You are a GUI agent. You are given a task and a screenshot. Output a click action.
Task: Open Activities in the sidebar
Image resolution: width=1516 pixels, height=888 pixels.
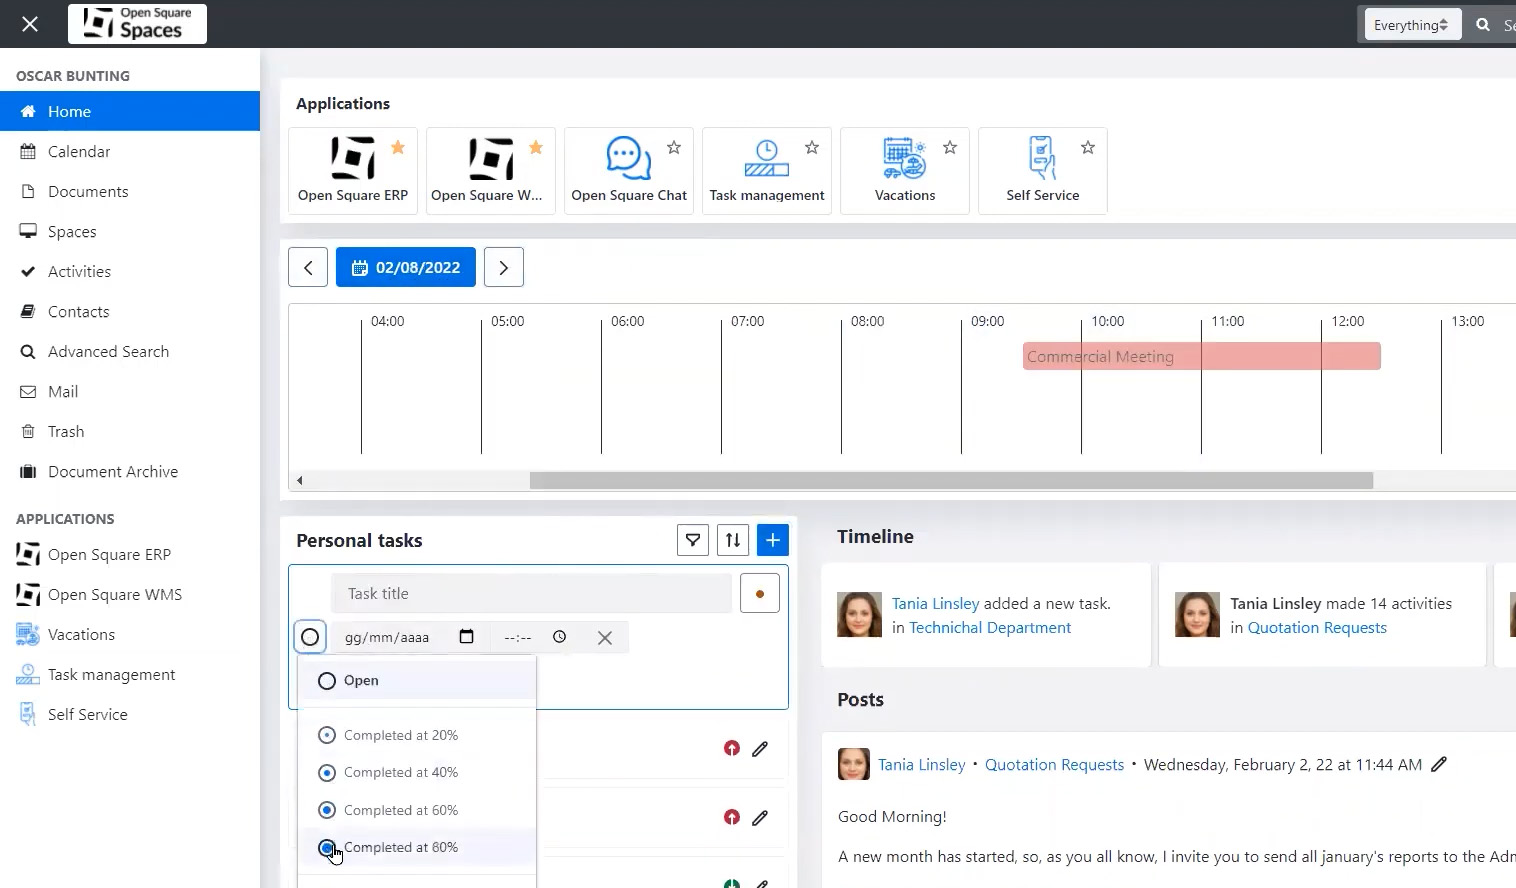click(130, 271)
